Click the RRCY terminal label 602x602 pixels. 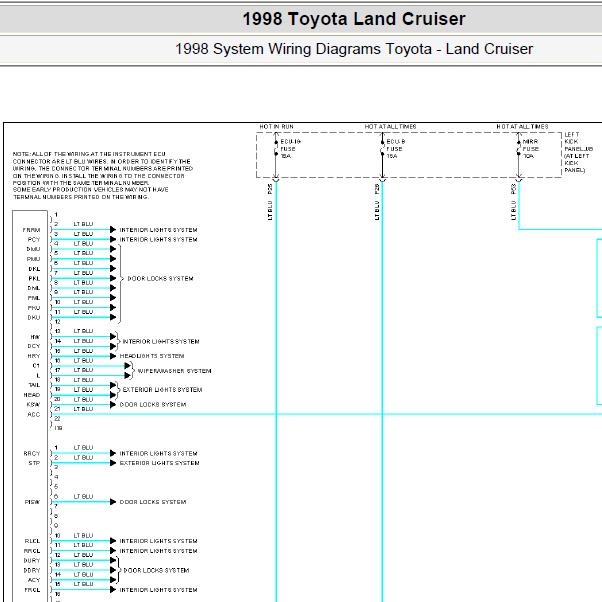pos(31,453)
